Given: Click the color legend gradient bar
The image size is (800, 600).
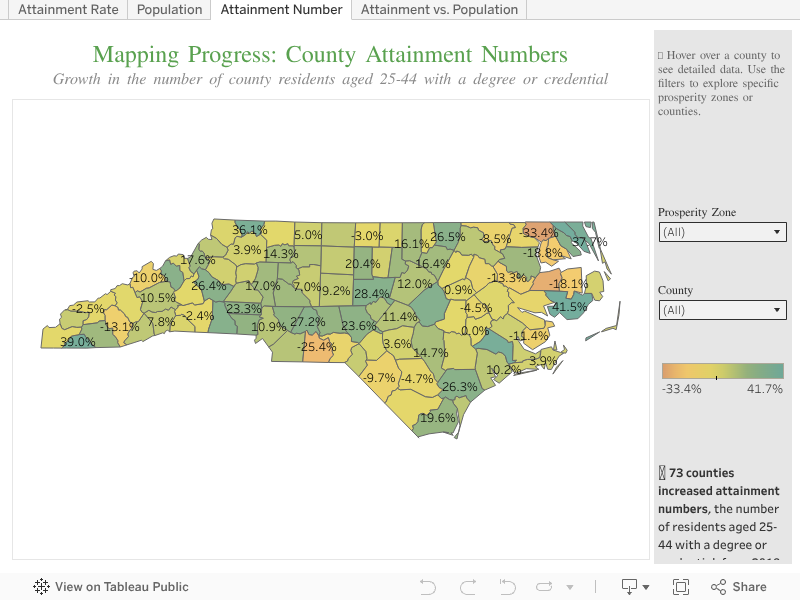Looking at the screenshot, I should pos(722,371).
